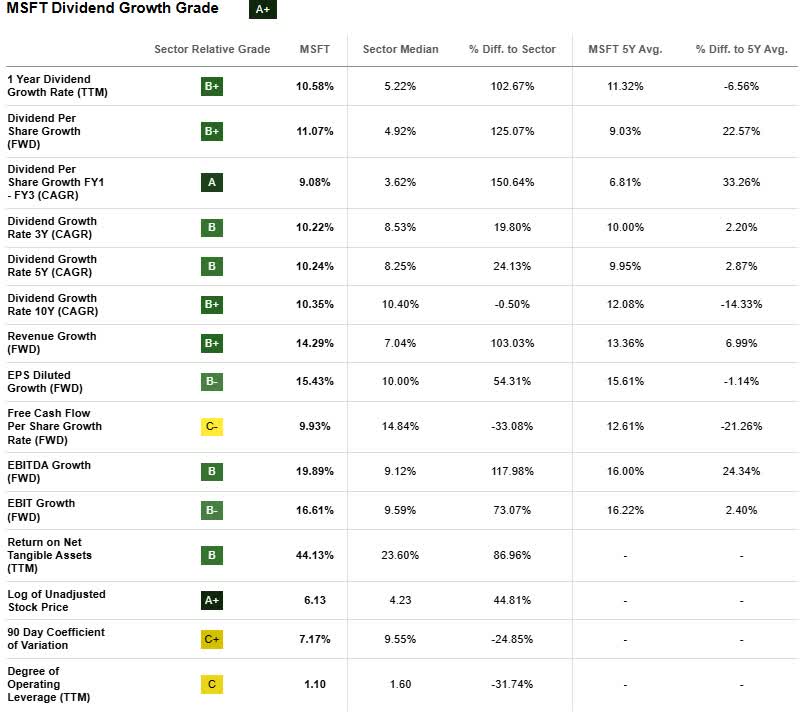Open the Dividend Growth Rate 10Y (CAGR) metric
The height and width of the screenshot is (722, 804).
click(x=52, y=304)
